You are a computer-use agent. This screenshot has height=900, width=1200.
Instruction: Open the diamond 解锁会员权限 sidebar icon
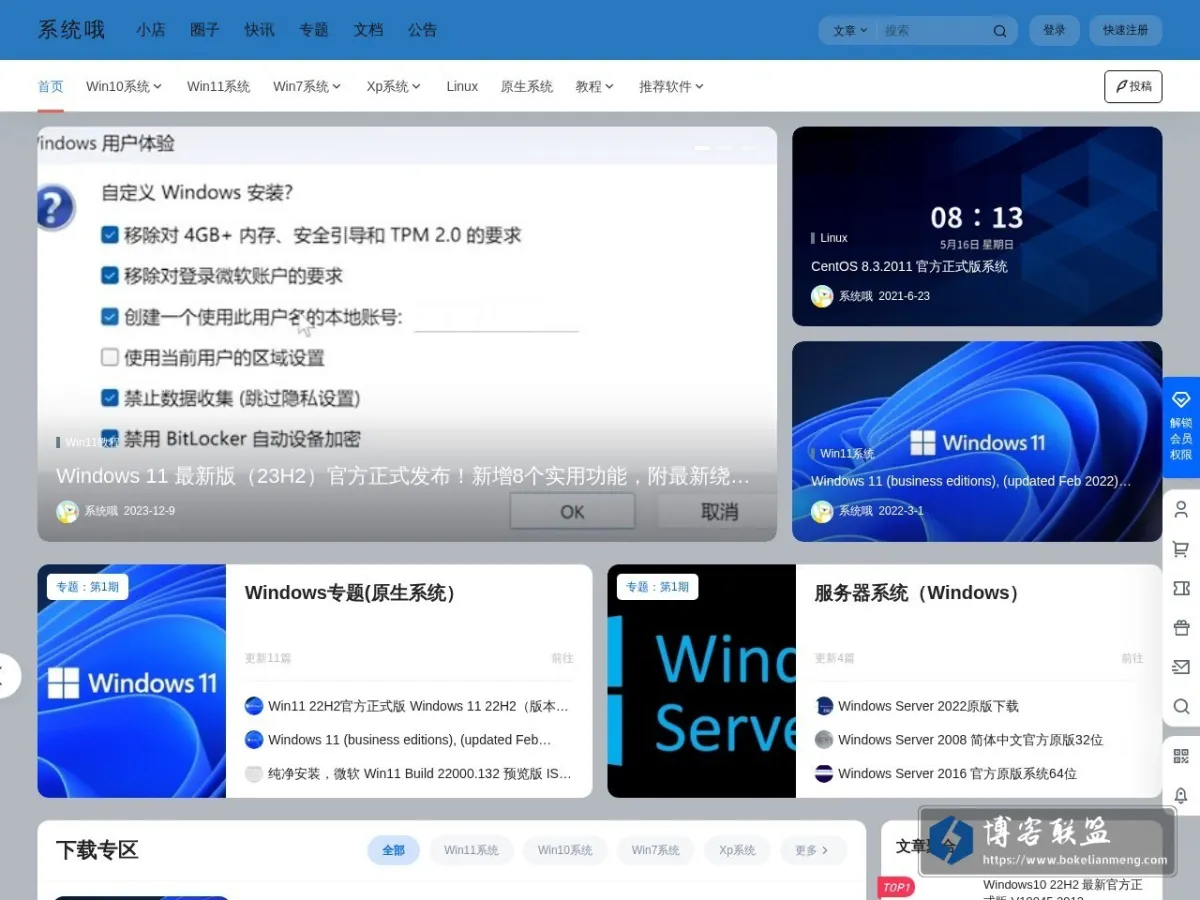coord(1181,426)
